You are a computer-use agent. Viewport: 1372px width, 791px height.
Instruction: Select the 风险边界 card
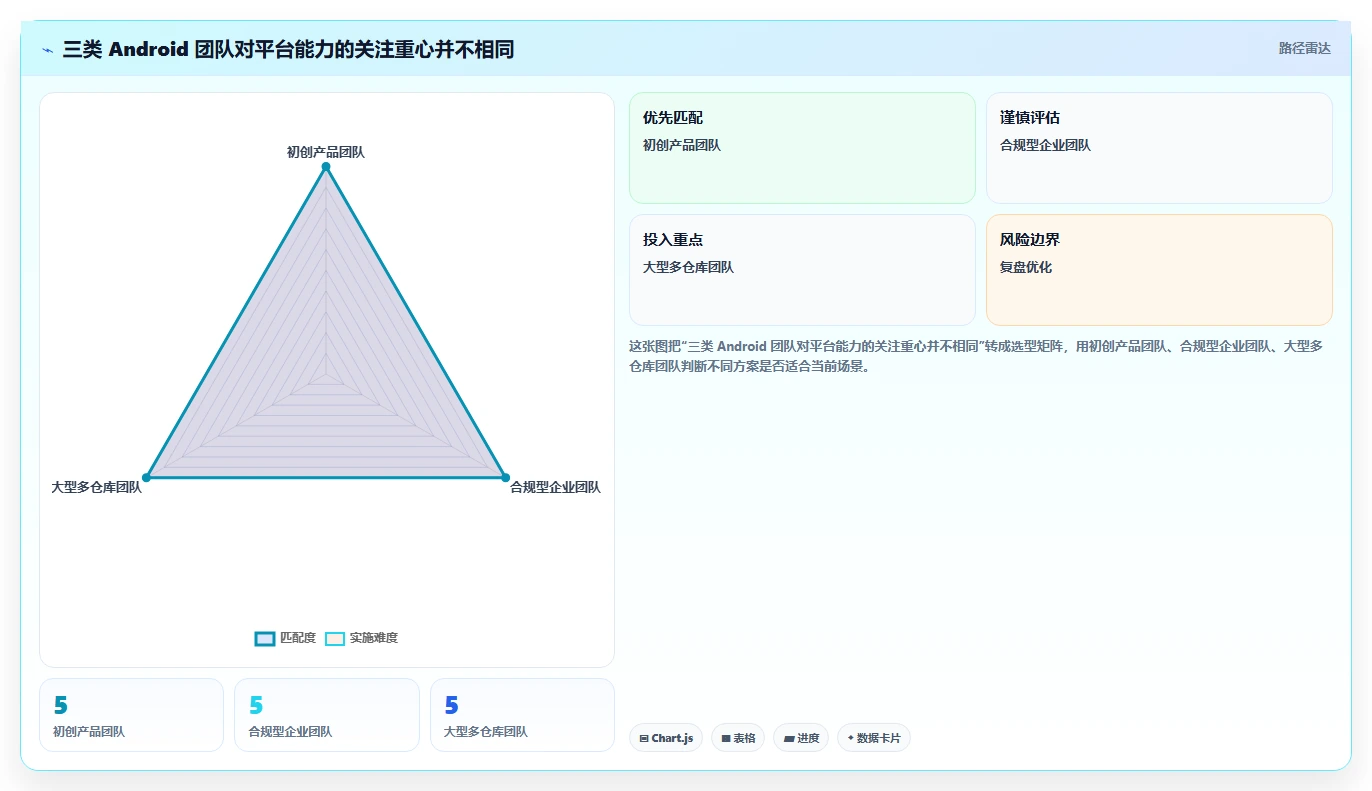[x=1159, y=270]
